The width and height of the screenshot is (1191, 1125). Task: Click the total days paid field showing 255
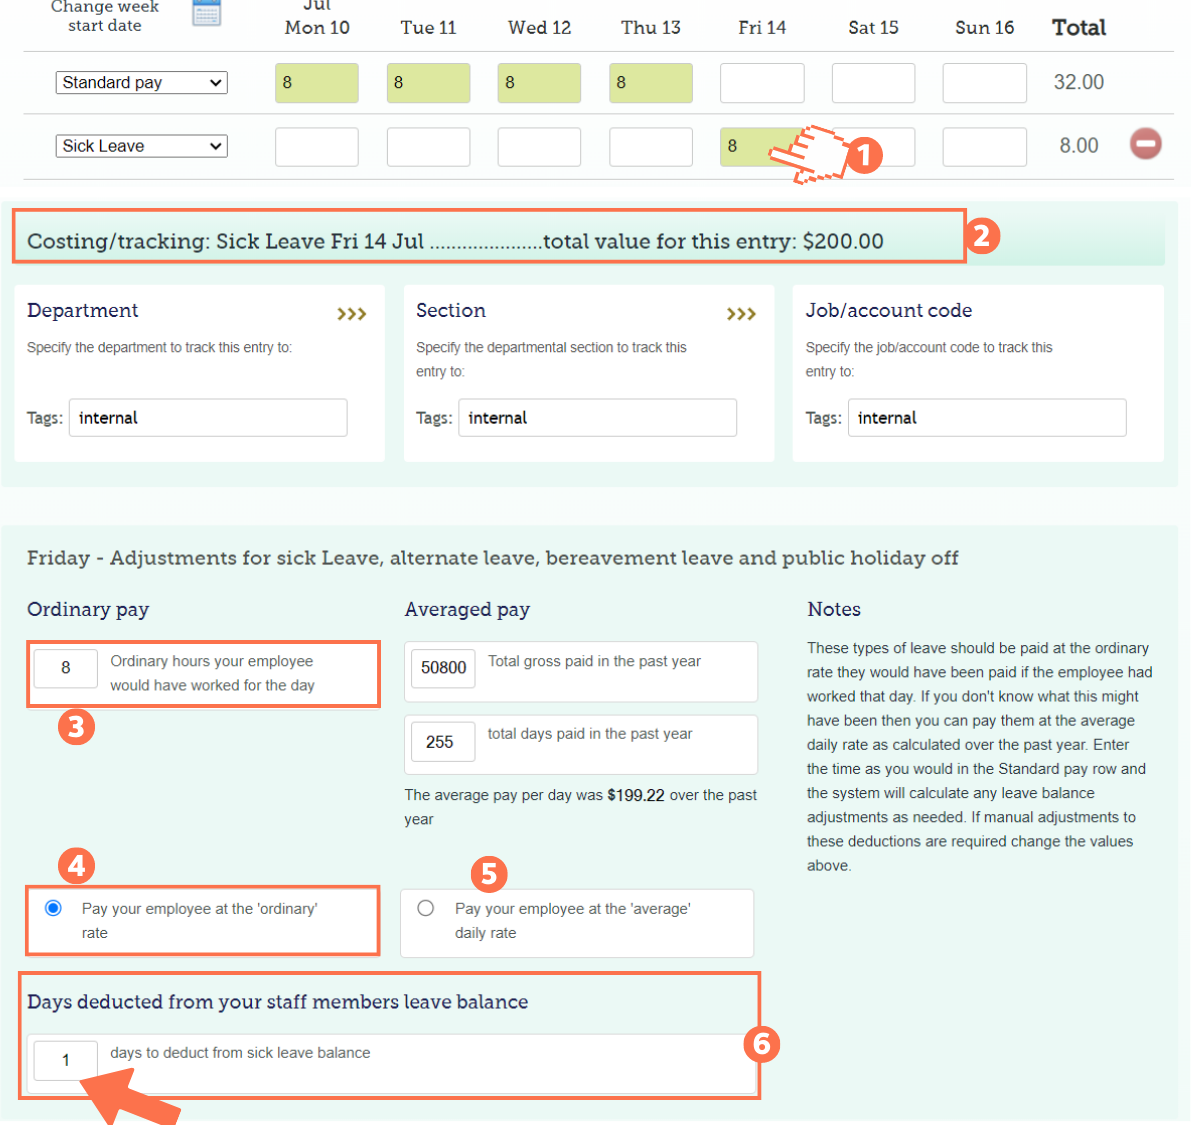pos(442,741)
